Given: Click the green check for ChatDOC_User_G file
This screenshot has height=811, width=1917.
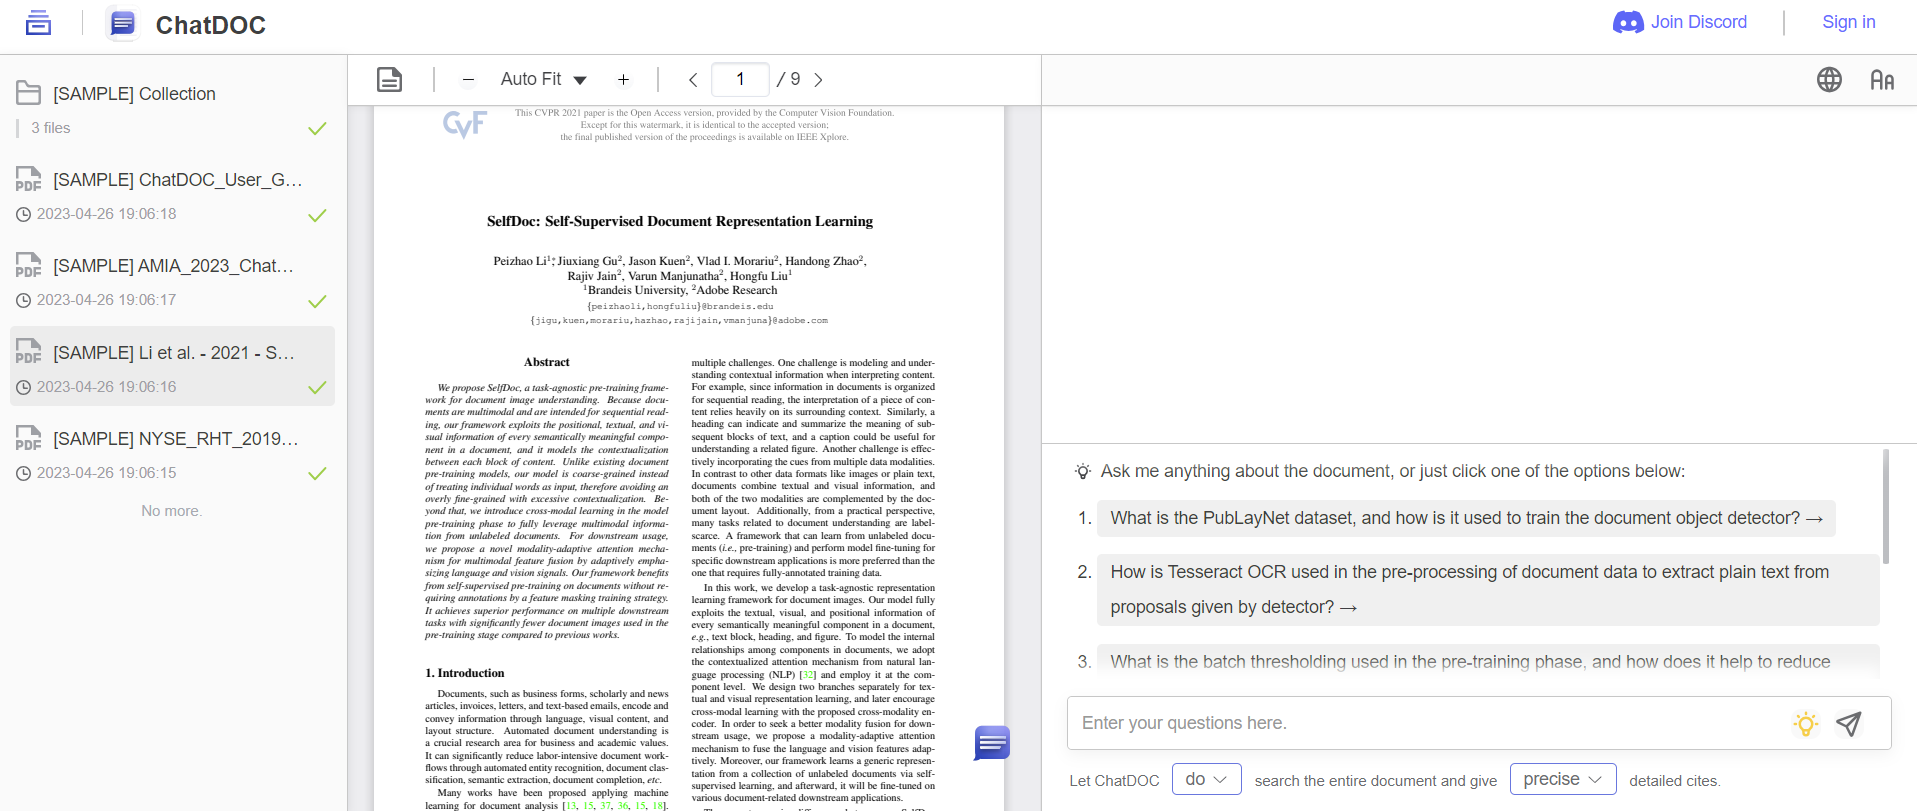Looking at the screenshot, I should [x=317, y=216].
